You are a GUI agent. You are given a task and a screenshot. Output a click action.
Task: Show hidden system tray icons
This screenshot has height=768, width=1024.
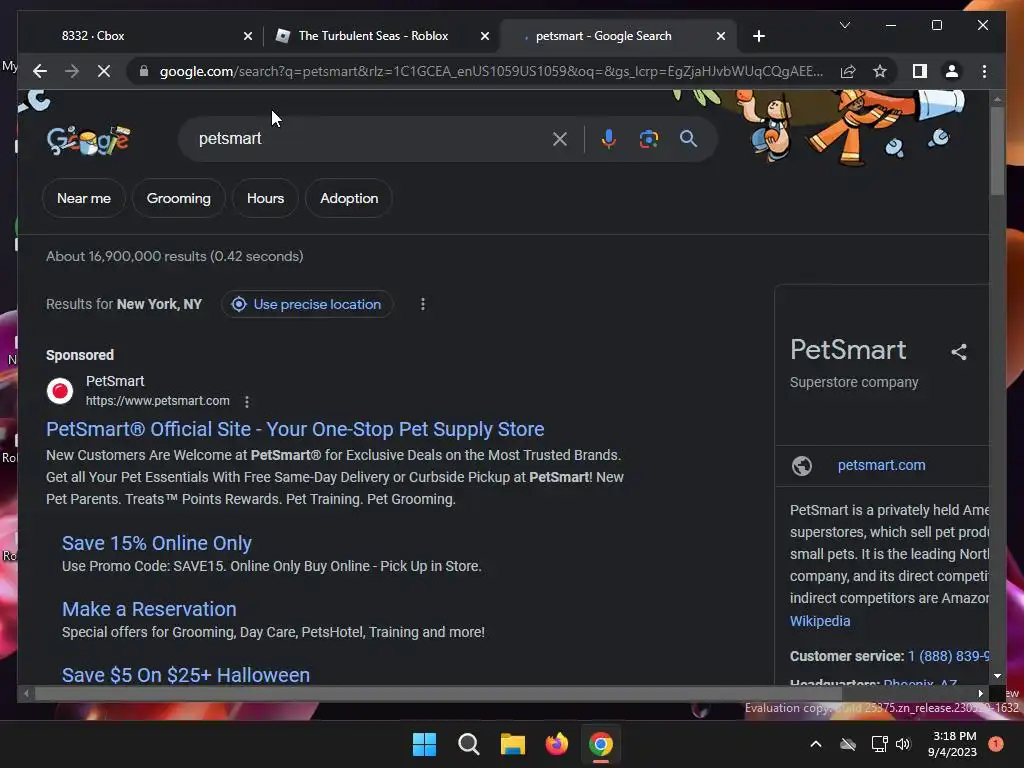tap(816, 744)
